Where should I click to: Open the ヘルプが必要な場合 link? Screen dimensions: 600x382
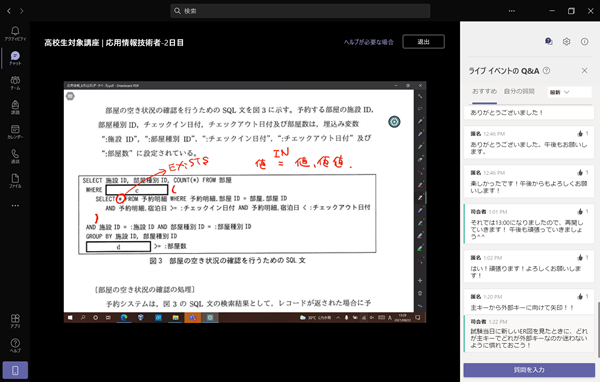[368, 42]
